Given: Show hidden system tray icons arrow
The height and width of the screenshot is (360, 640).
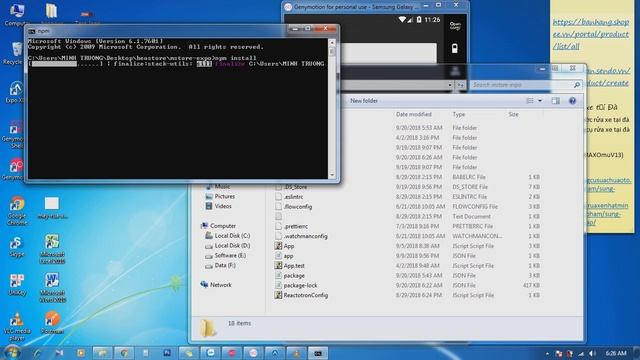Looking at the screenshot, I should (547, 353).
